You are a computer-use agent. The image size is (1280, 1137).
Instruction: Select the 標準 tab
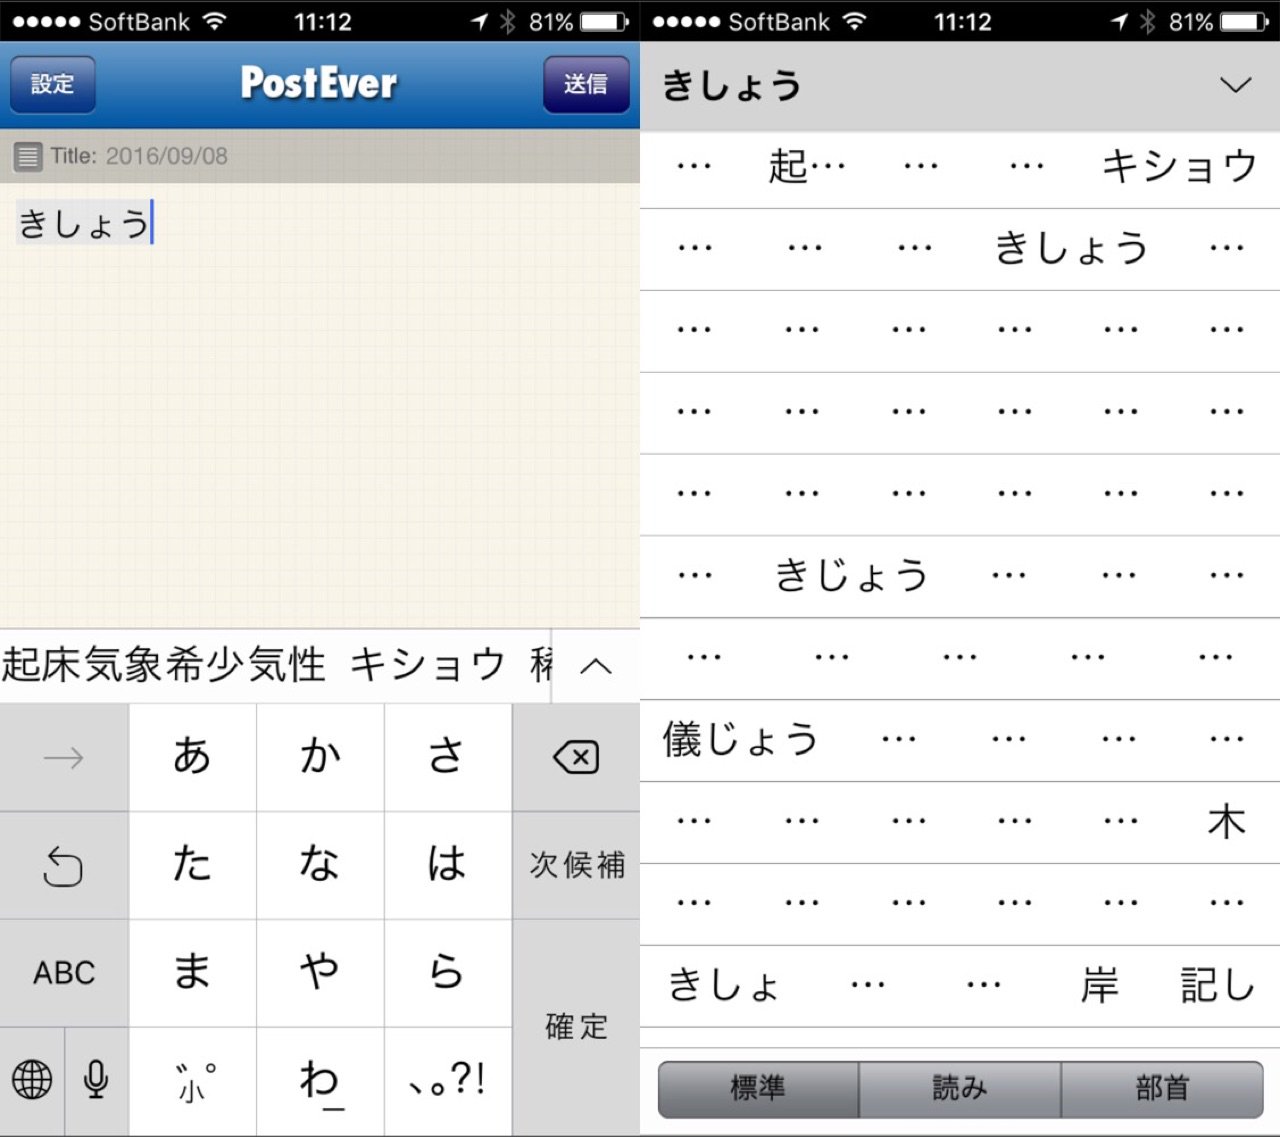point(758,1089)
